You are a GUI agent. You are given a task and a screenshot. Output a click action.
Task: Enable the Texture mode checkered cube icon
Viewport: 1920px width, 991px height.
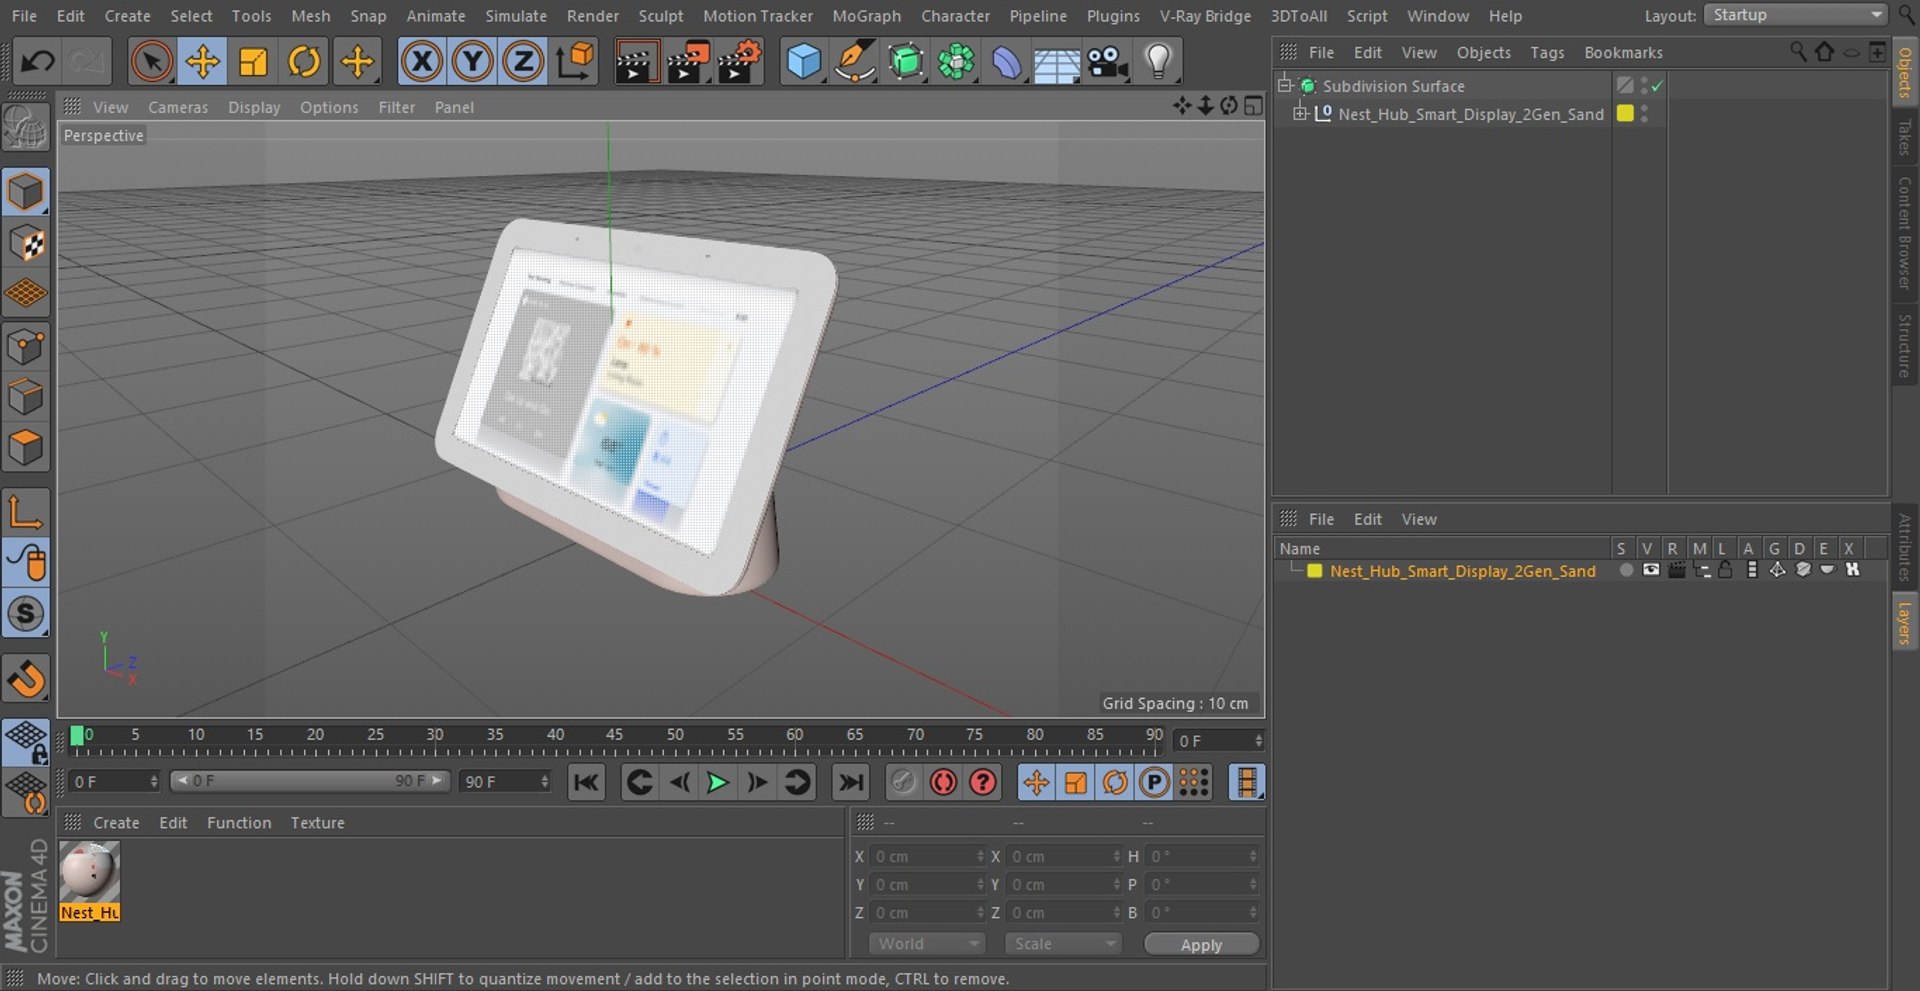[26, 243]
